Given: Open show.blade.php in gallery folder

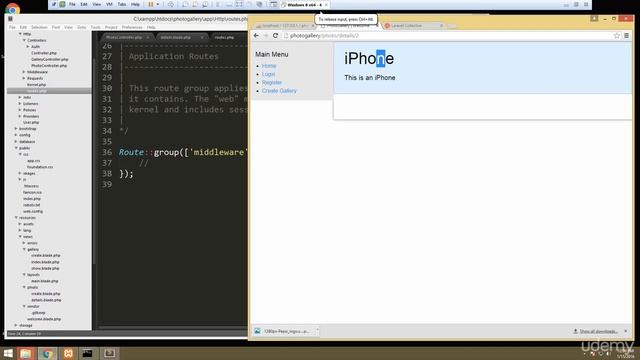Looking at the screenshot, I should [x=45, y=268].
